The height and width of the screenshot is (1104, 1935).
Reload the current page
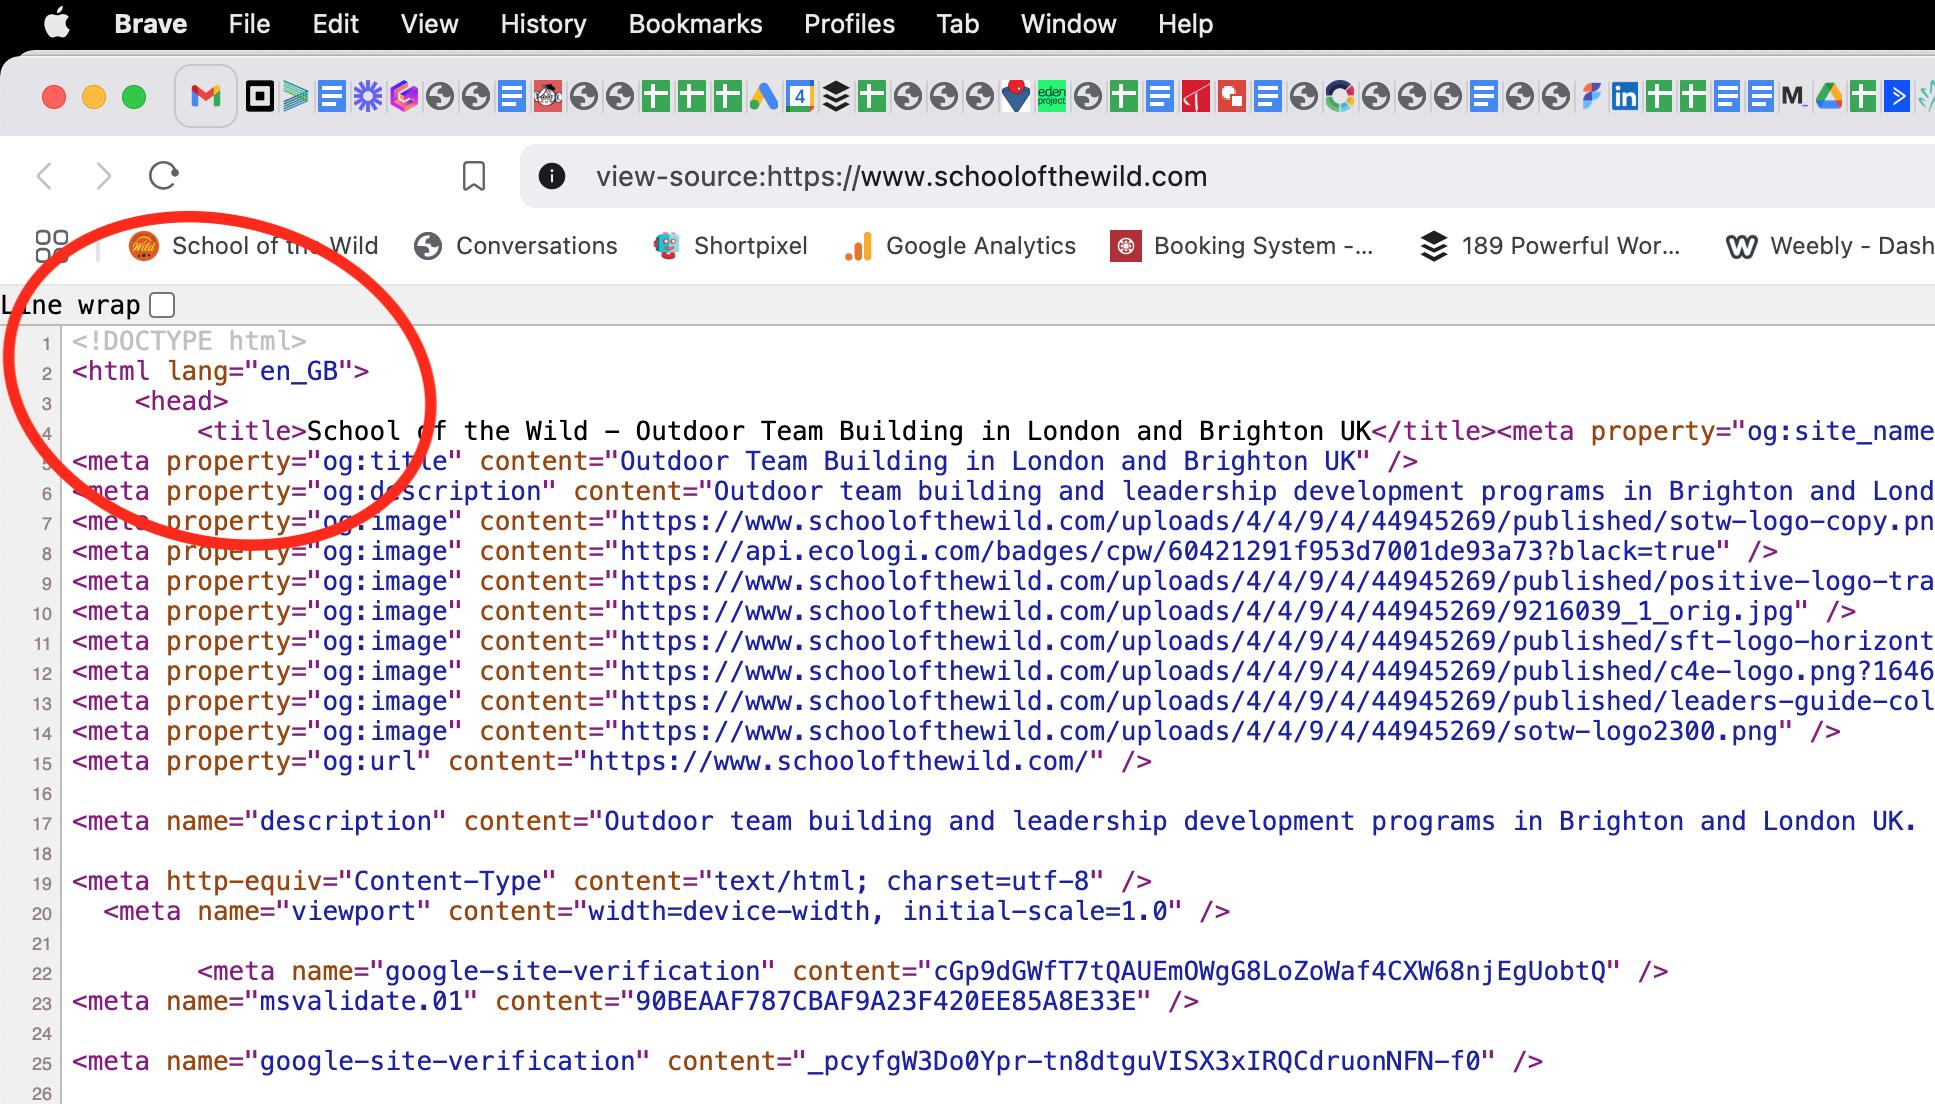tap(163, 176)
